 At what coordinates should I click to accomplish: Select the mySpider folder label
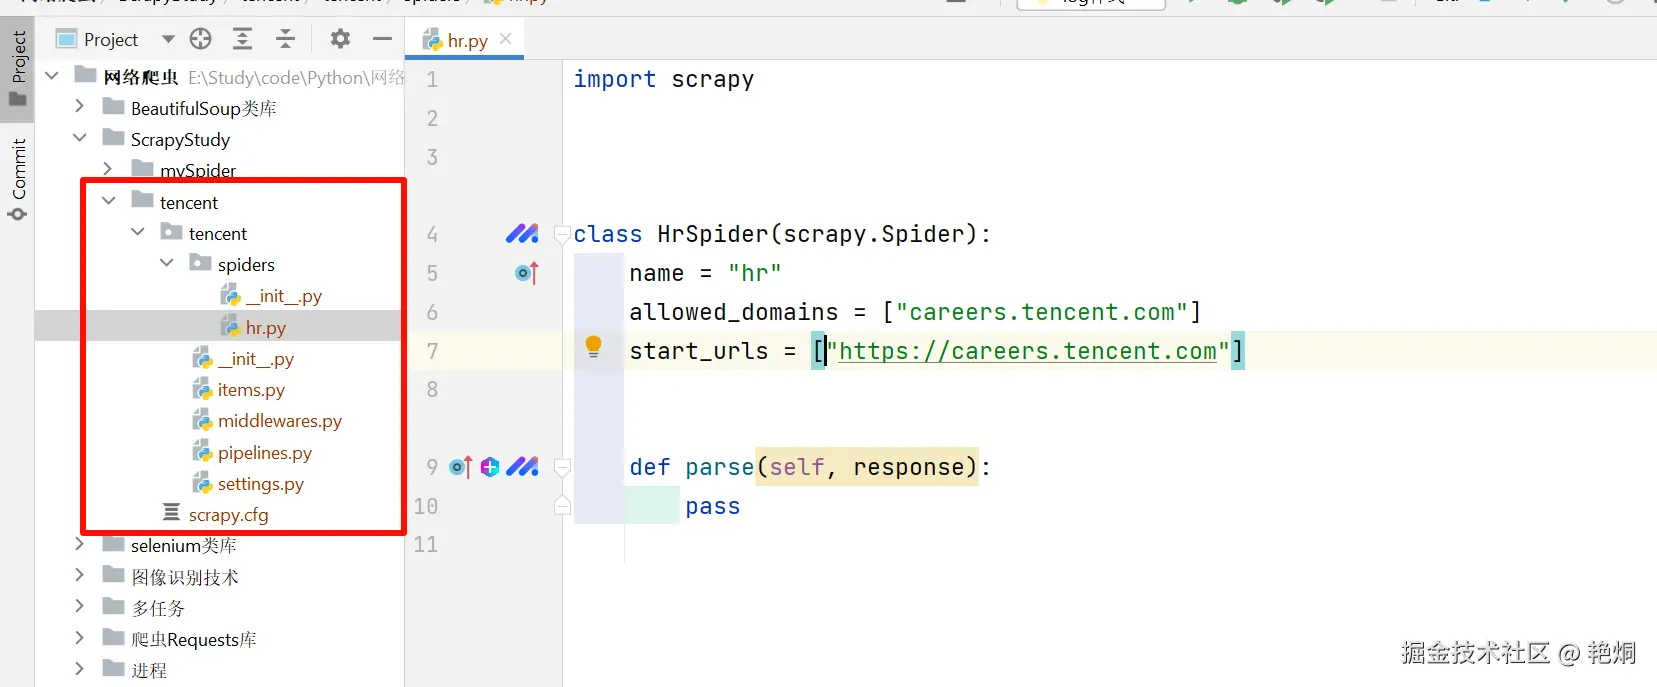click(x=198, y=170)
